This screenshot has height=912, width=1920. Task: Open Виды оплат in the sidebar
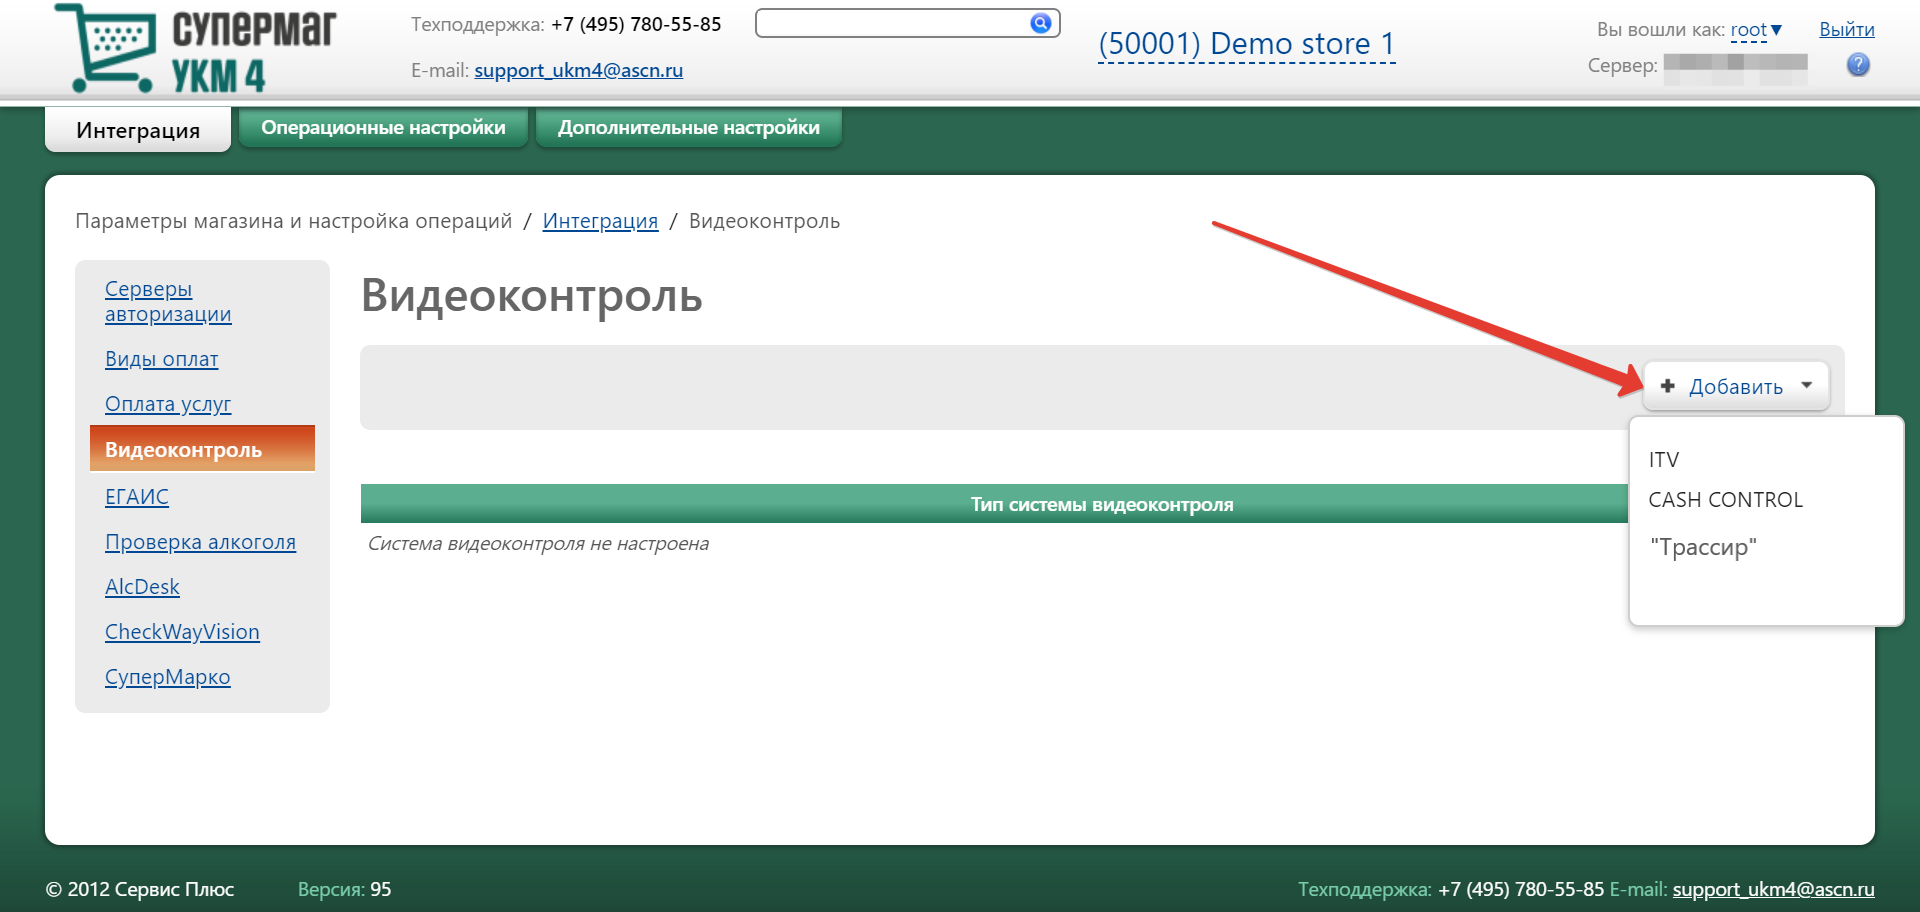tap(161, 359)
